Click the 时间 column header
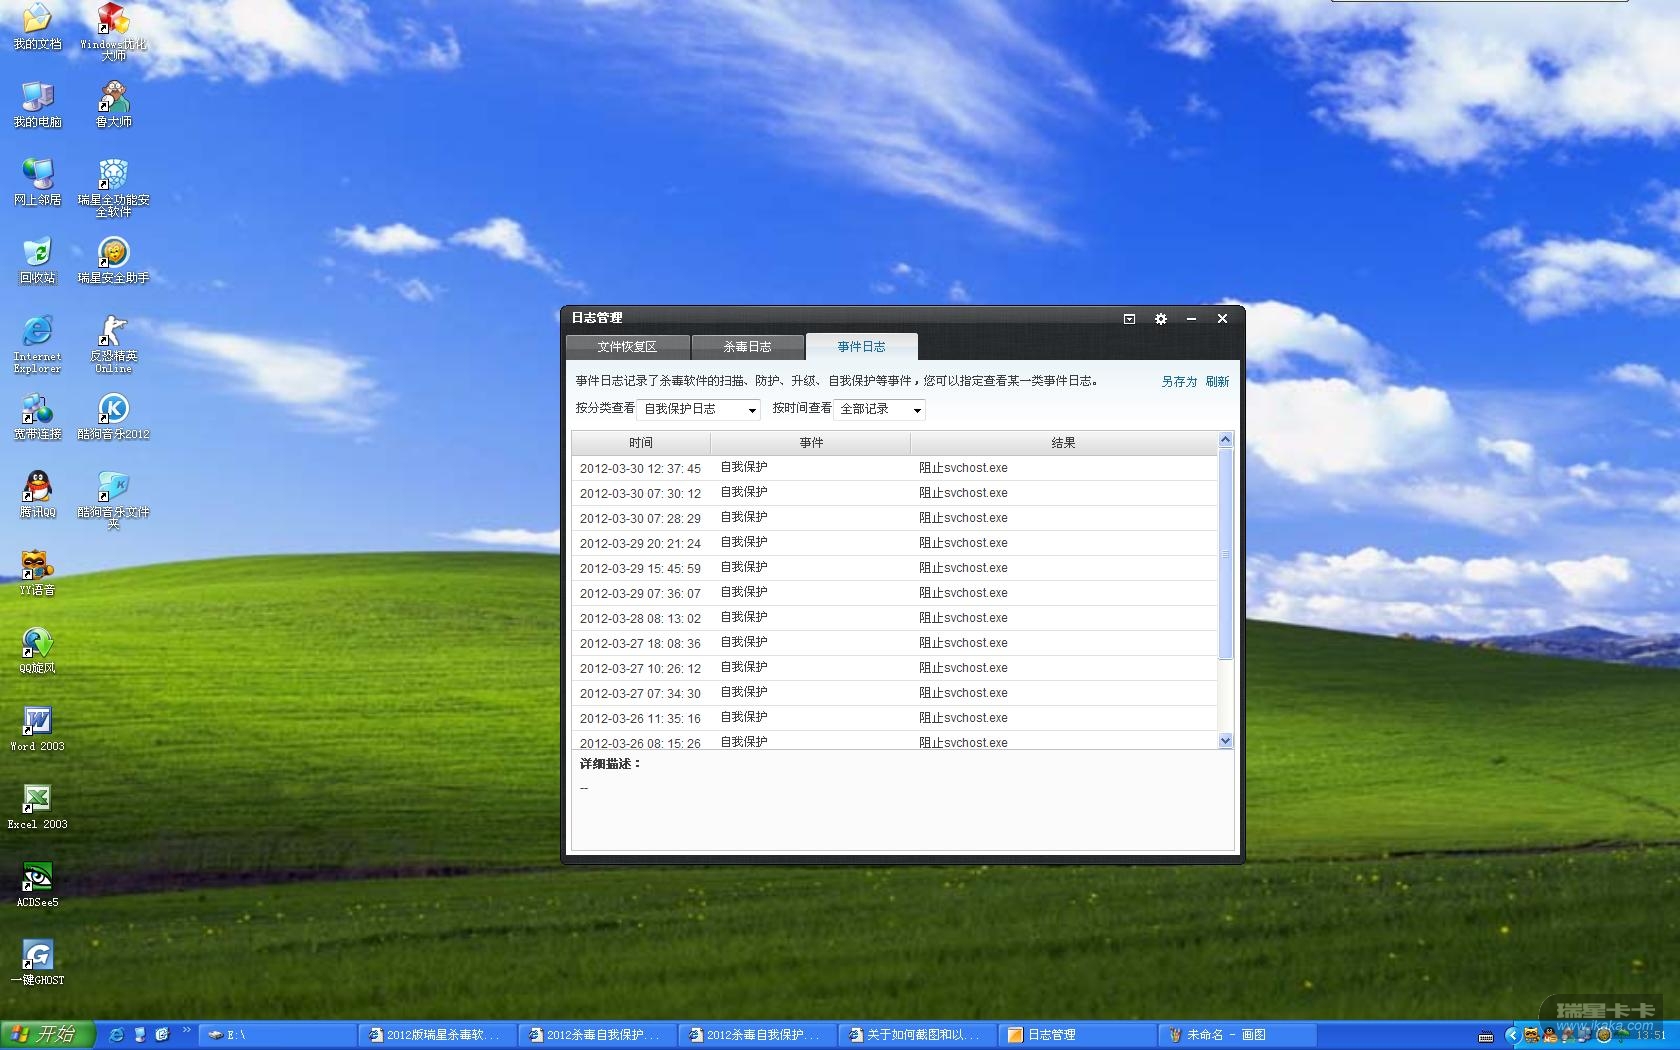 click(640, 443)
